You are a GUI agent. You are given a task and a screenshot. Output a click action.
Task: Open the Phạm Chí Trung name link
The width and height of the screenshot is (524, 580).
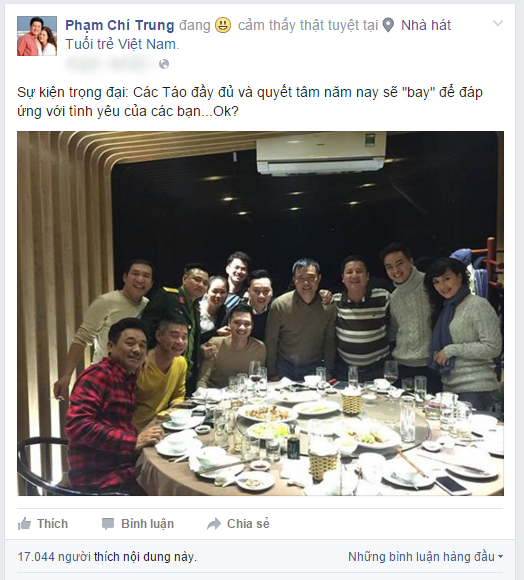(x=119, y=25)
